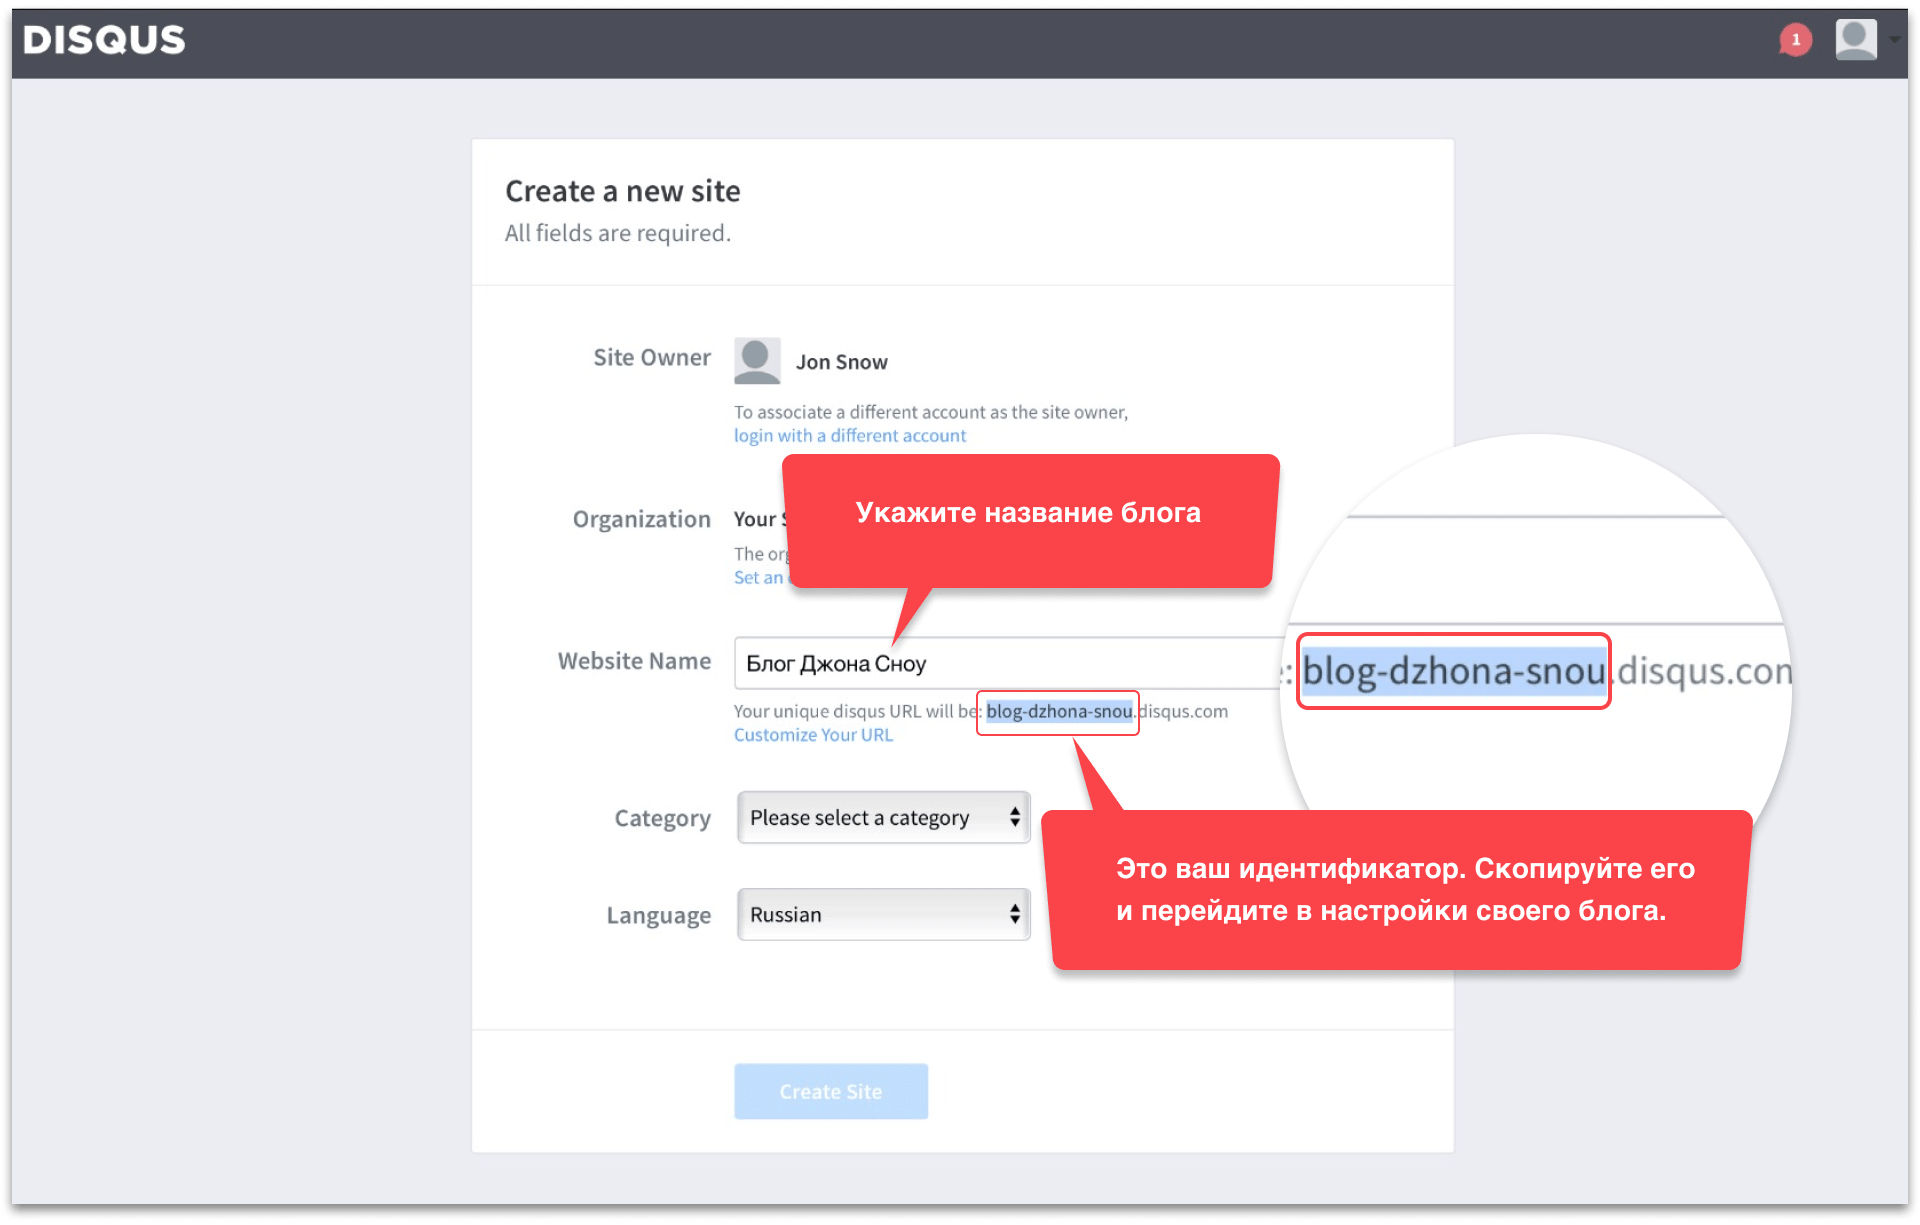Click the Jon Snow owner name

click(x=841, y=362)
